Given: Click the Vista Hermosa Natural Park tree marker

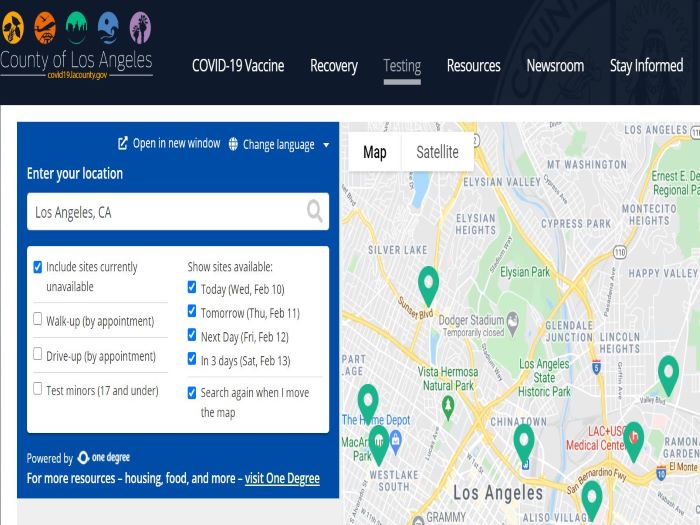Looking at the screenshot, I should click(448, 408).
